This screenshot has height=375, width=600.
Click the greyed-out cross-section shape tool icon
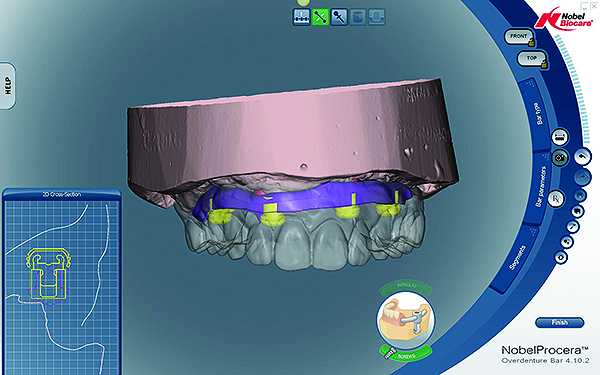pos(377,17)
